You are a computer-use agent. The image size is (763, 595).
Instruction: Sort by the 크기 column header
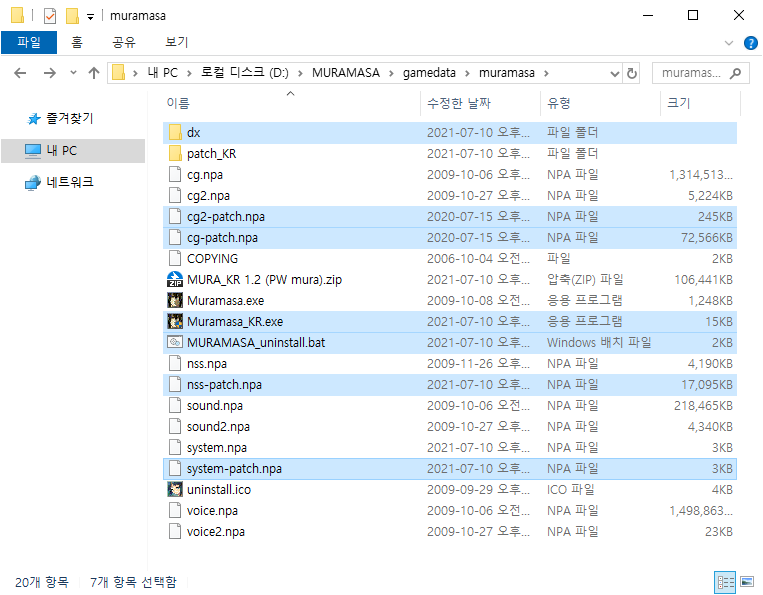(x=700, y=103)
